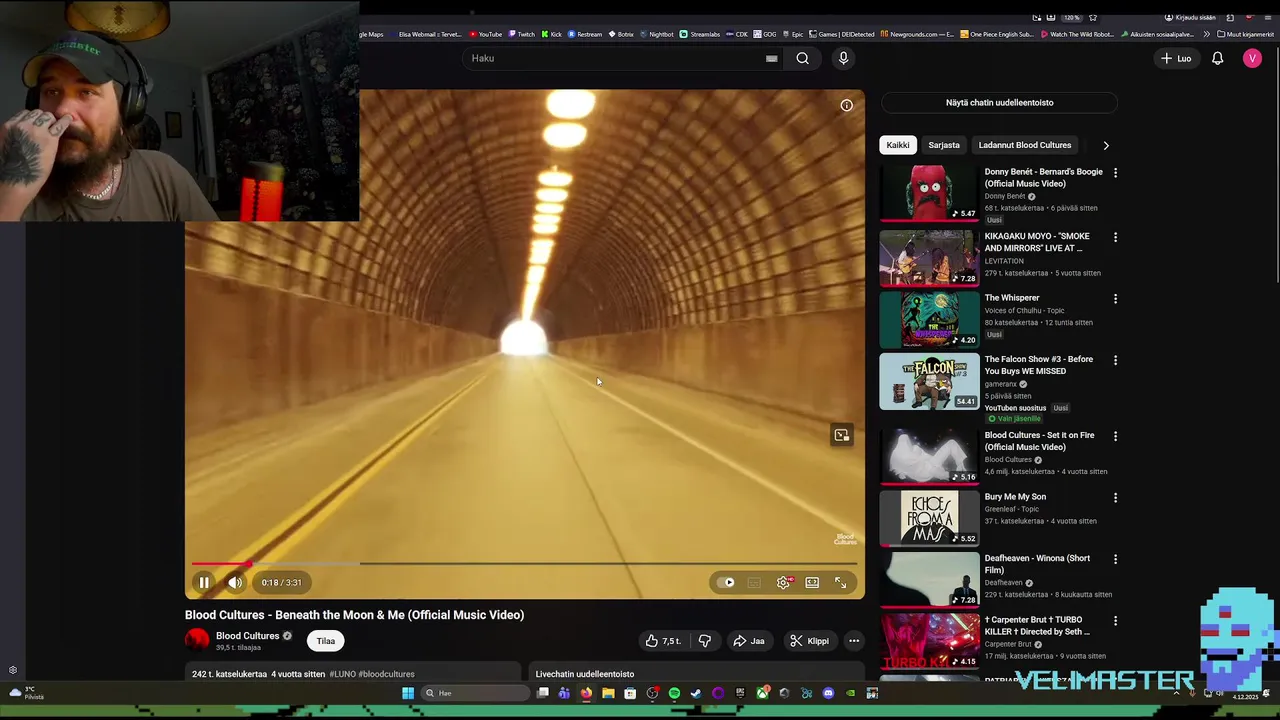The width and height of the screenshot is (1280, 720).
Task: Open options for The Falcon Show #3
Action: [x=1115, y=360]
